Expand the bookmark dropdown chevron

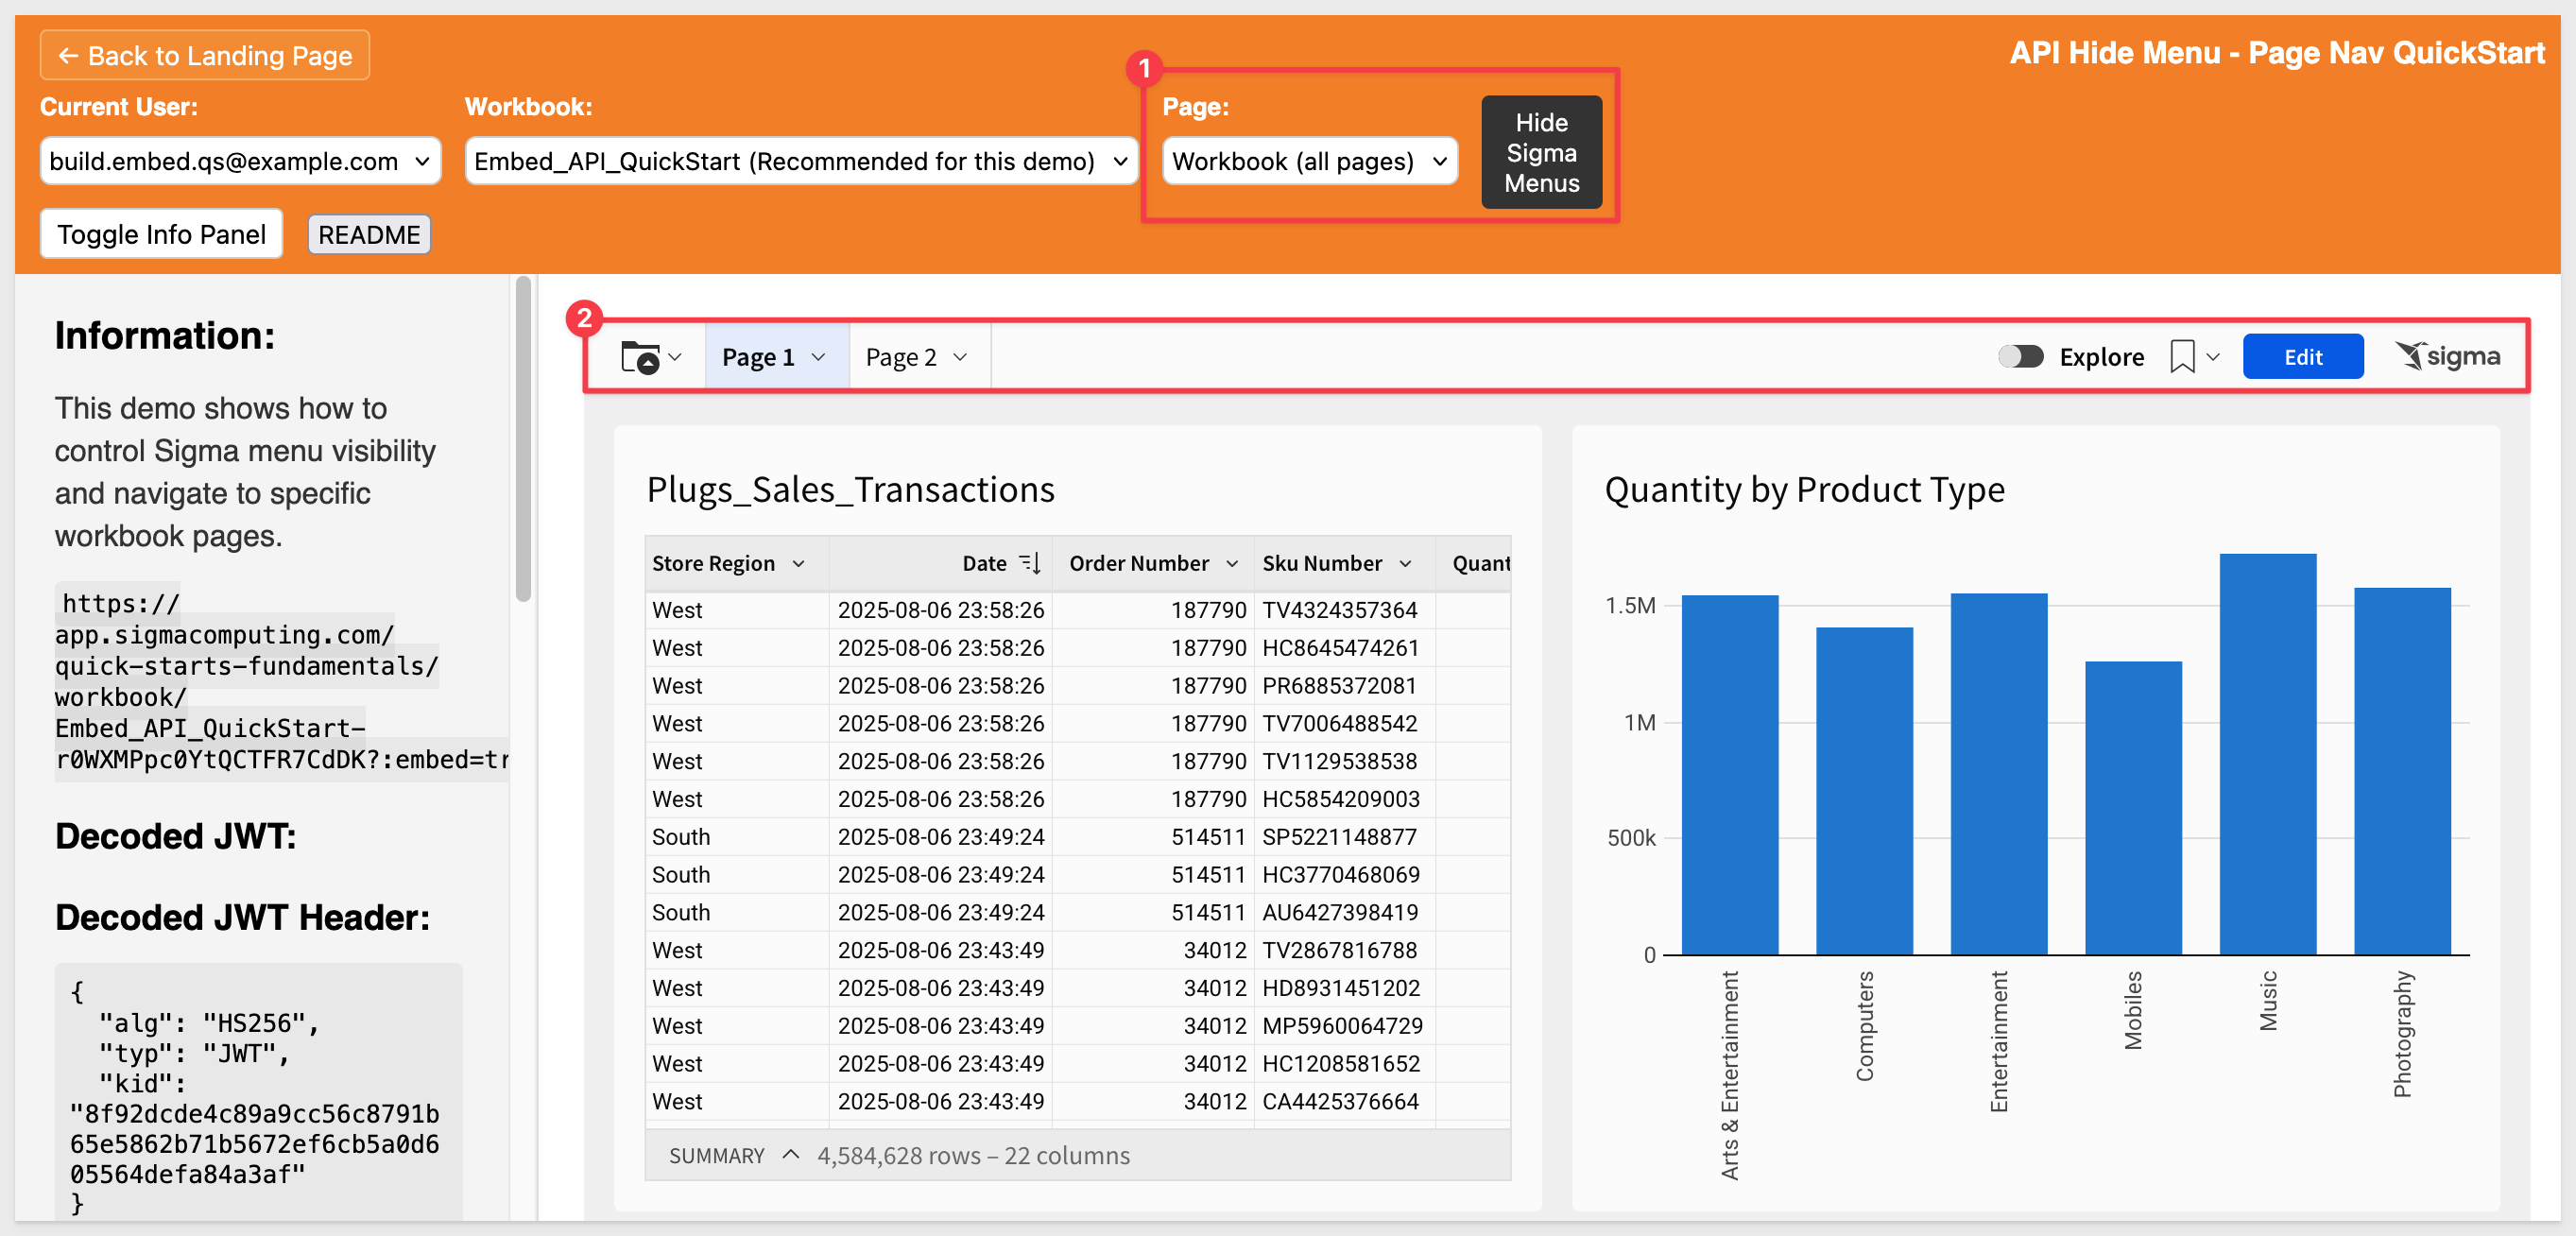2213,357
